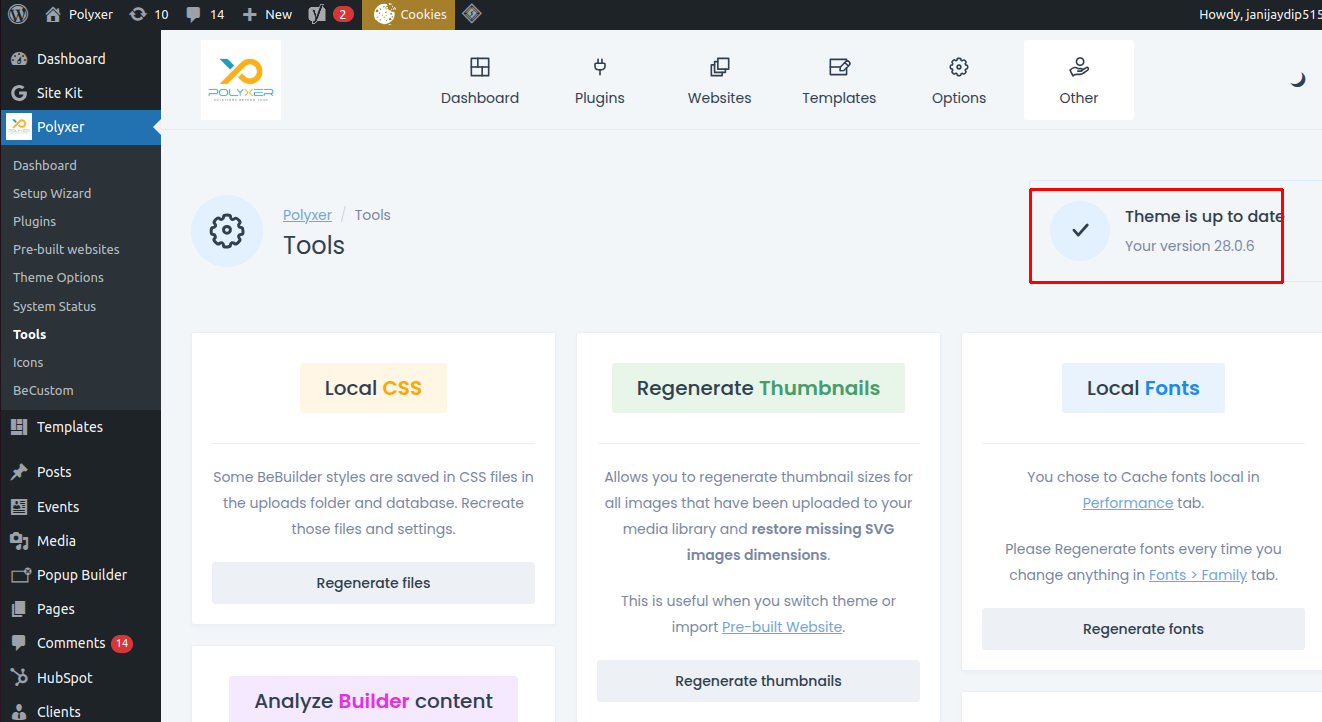Click + New in admin bar
Image resolution: width=1322 pixels, height=722 pixels.
click(267, 14)
